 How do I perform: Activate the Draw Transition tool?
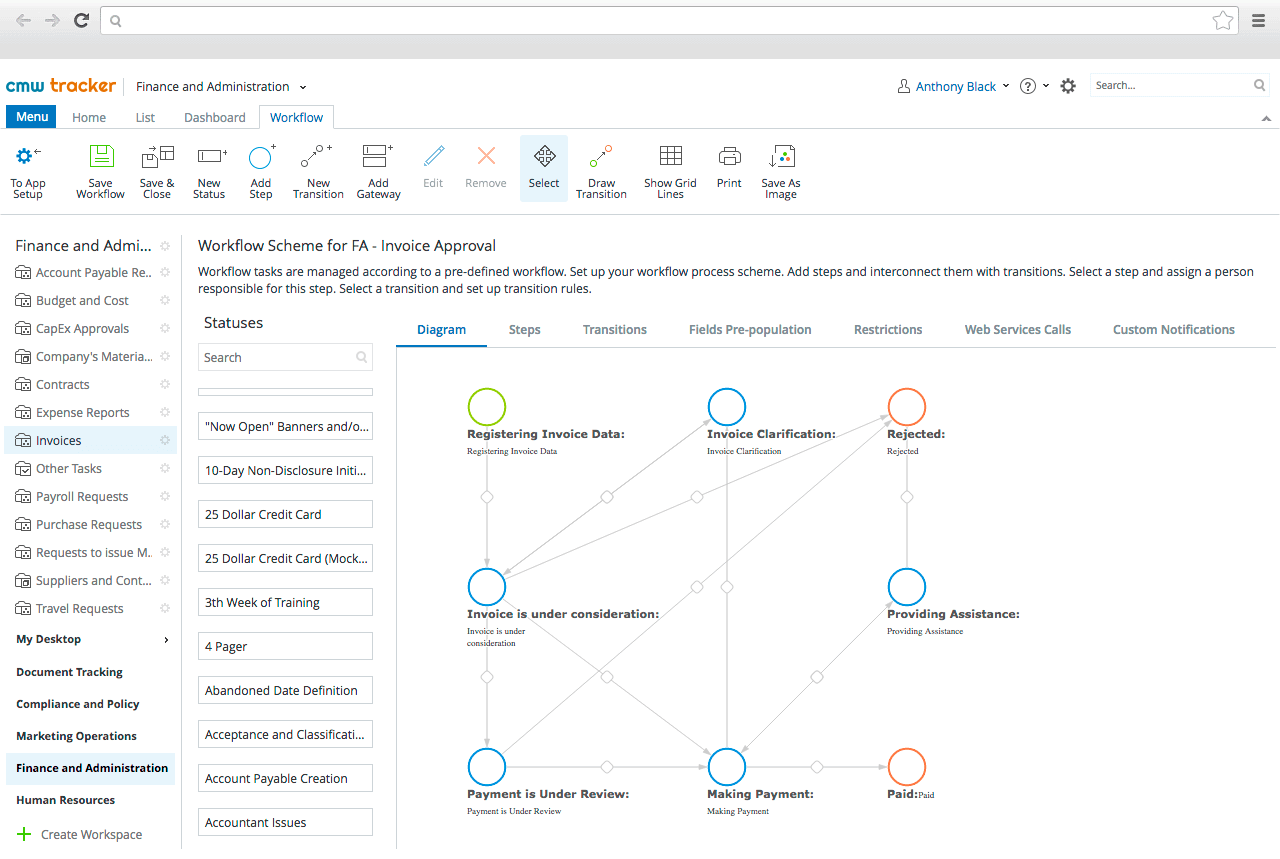coord(600,170)
